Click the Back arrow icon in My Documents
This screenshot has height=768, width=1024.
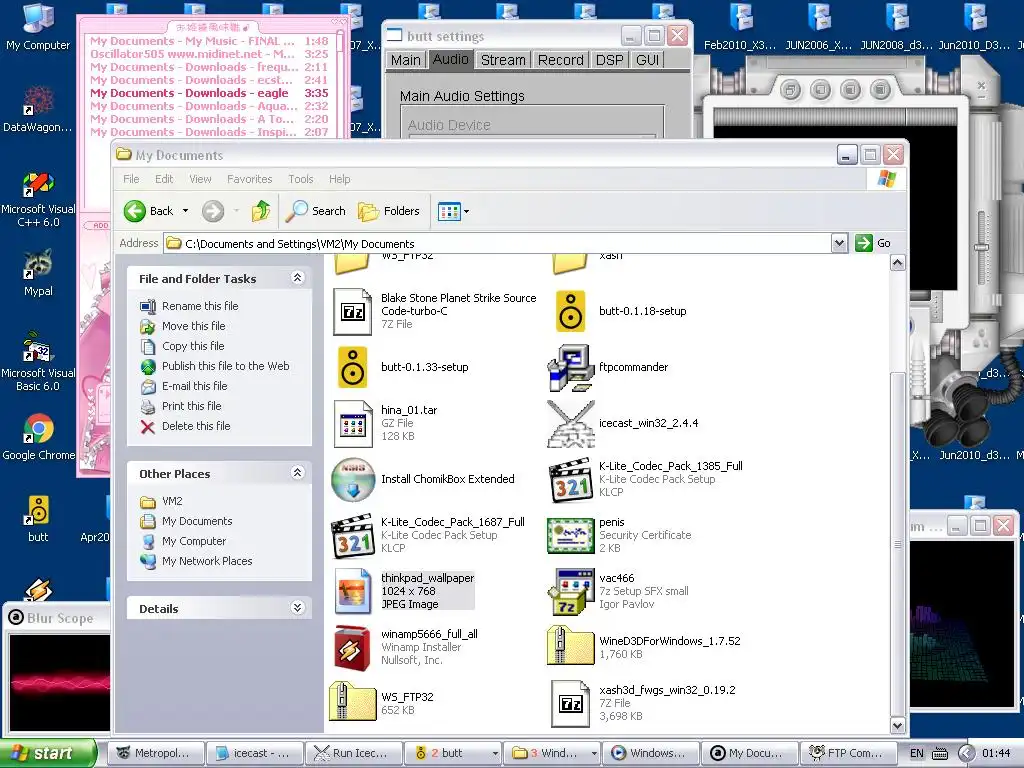point(135,211)
